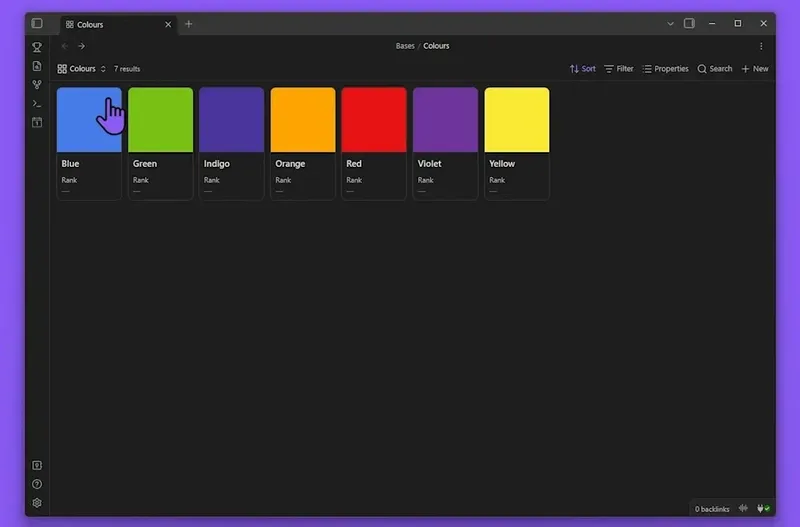Image resolution: width=800 pixels, height=527 pixels.
Task: Click the sync plug status icon
Action: pyautogui.click(x=763, y=508)
